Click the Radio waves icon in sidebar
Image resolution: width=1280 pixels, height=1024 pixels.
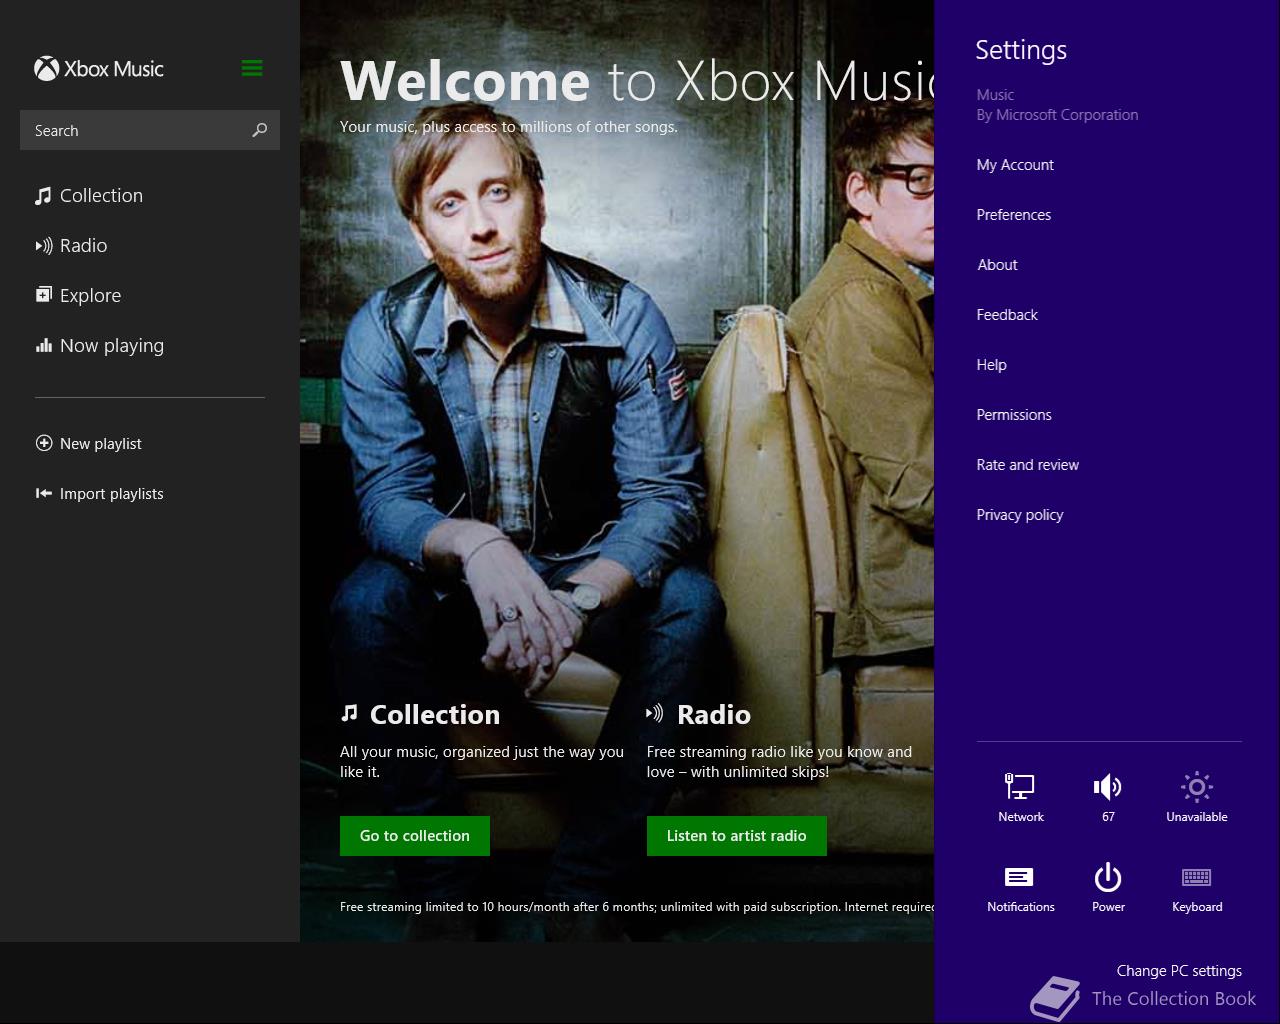[x=44, y=245]
